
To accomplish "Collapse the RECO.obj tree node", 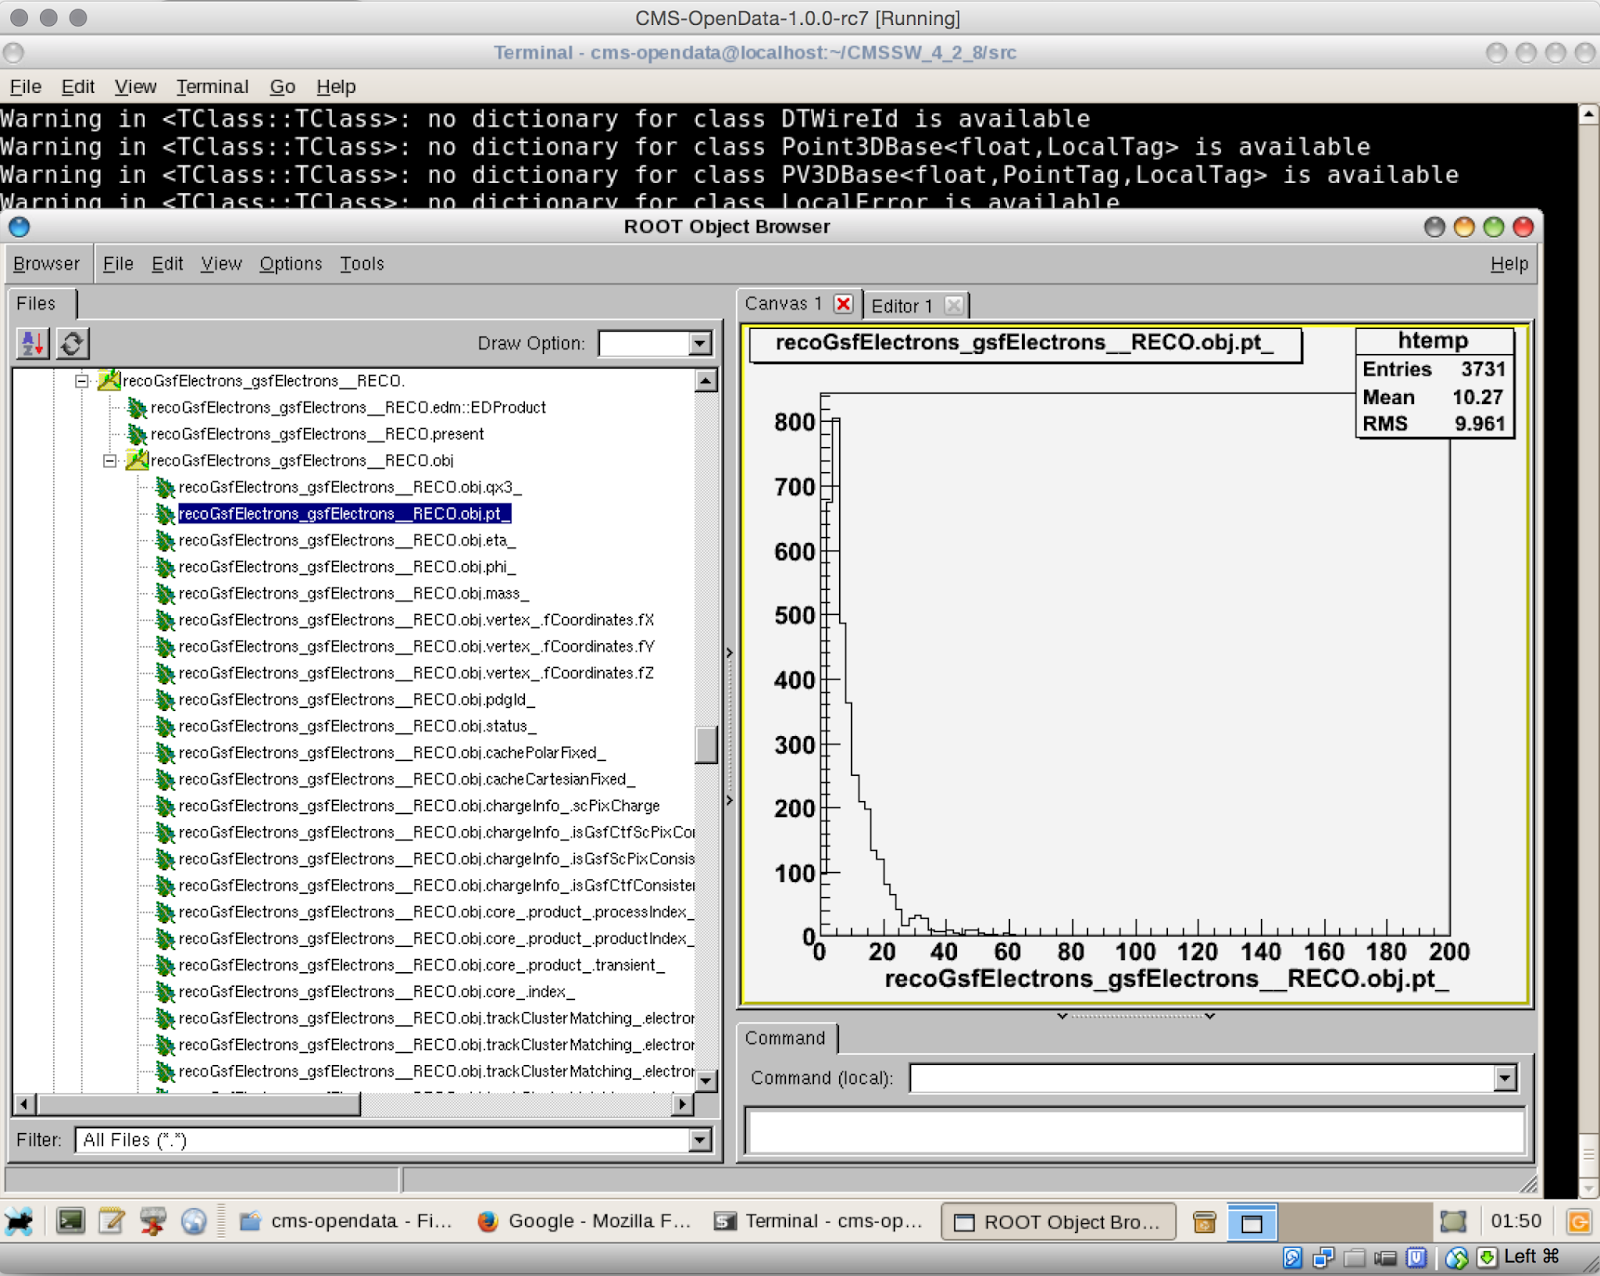I will coord(110,461).
